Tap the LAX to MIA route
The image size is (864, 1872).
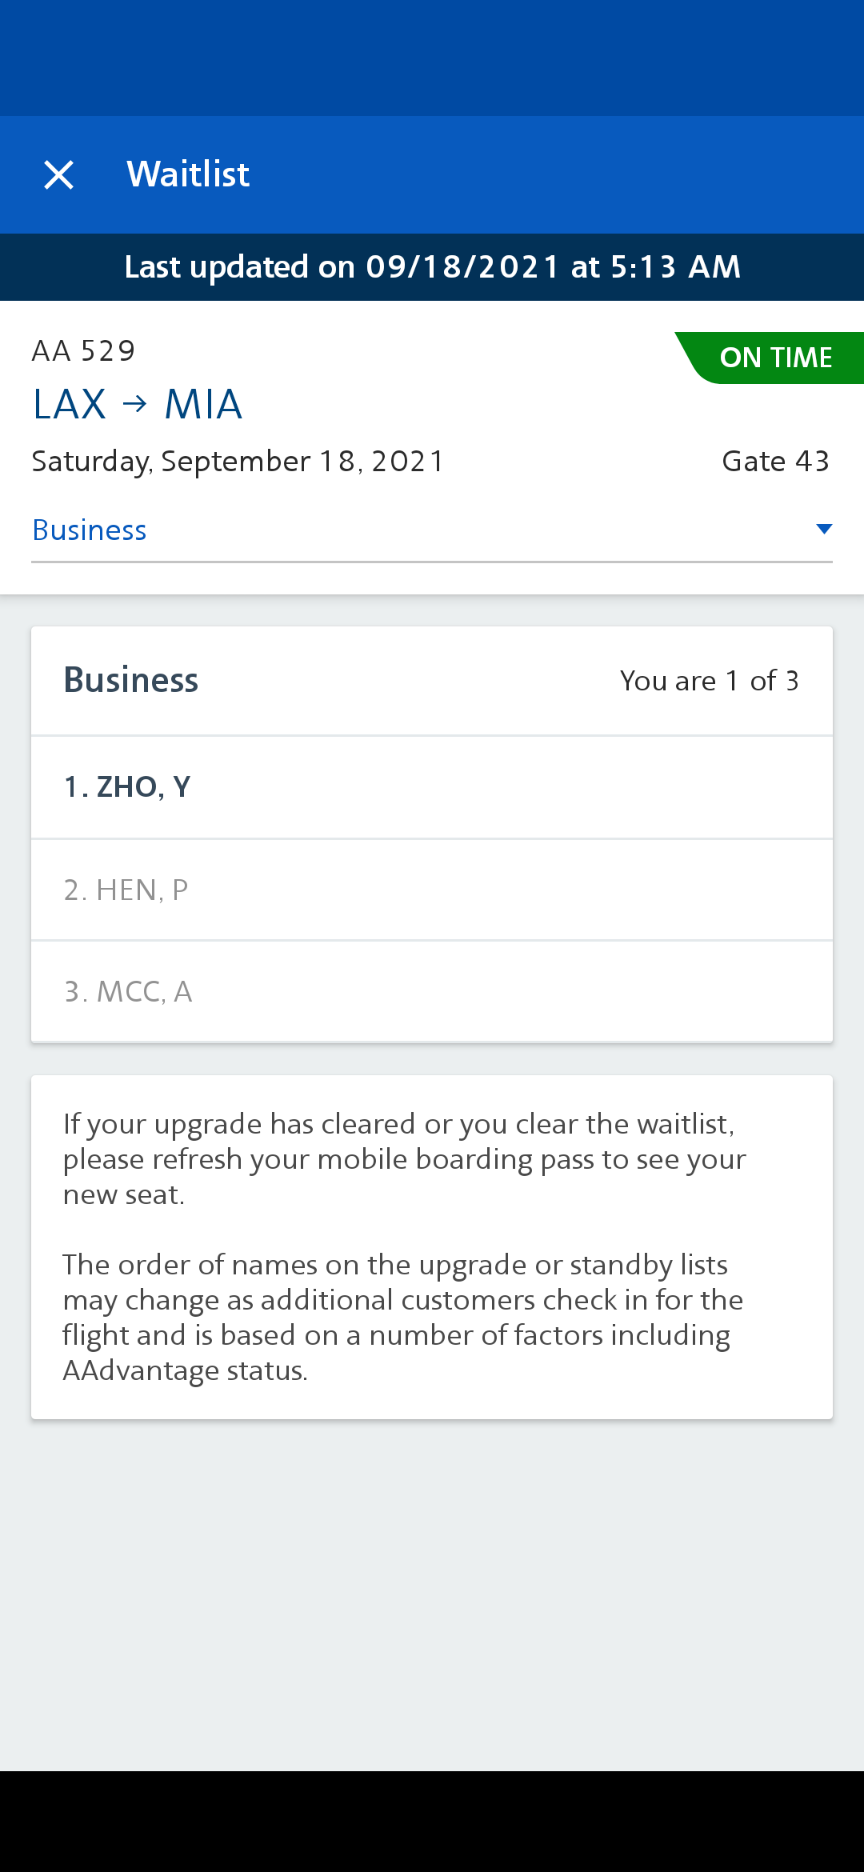coord(137,404)
